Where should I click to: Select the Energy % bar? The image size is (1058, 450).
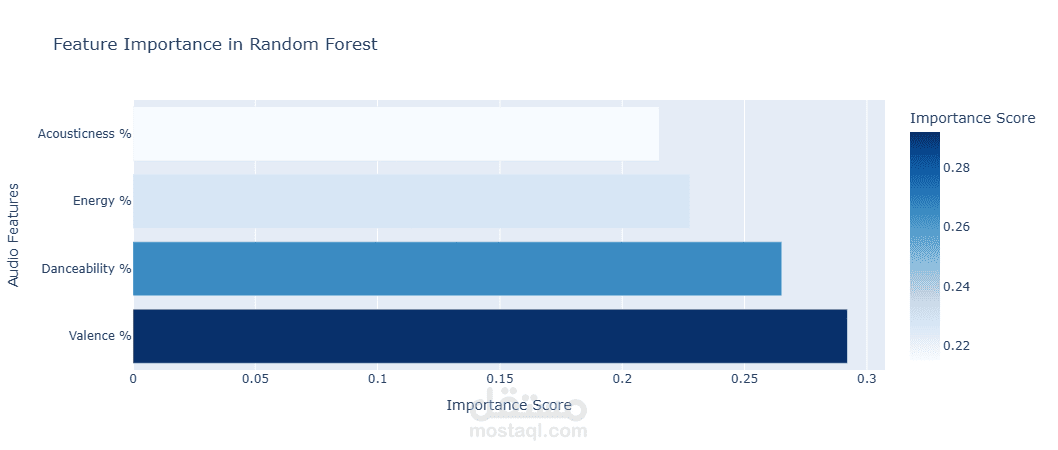click(411, 201)
